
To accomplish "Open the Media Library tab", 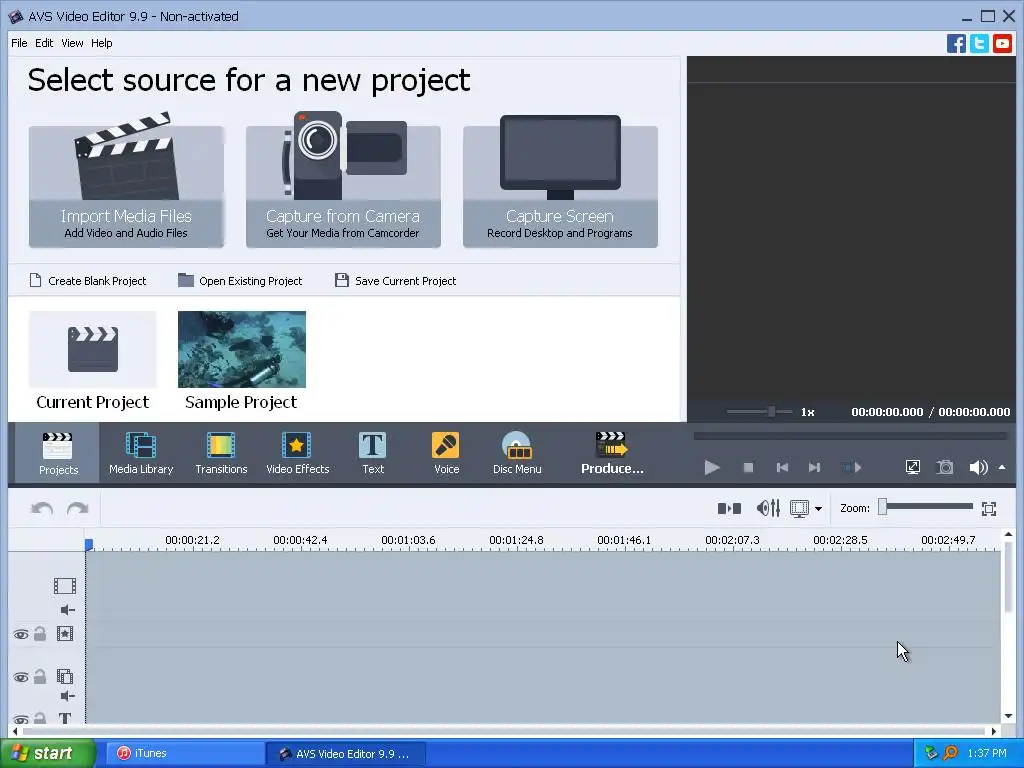I will click(x=141, y=453).
